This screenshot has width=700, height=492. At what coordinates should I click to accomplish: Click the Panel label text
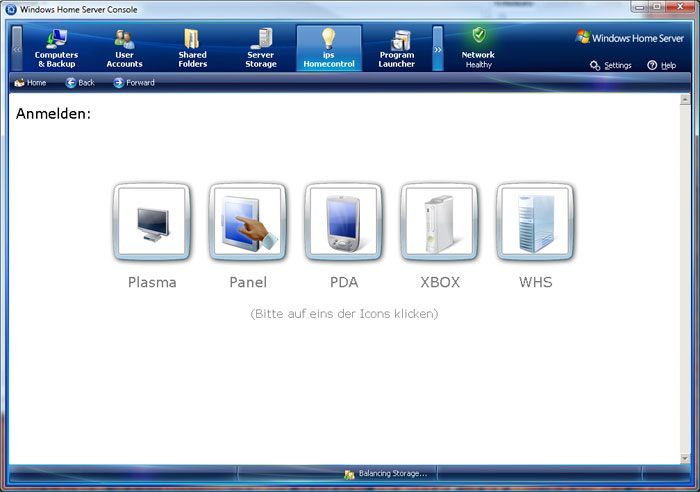(x=248, y=282)
